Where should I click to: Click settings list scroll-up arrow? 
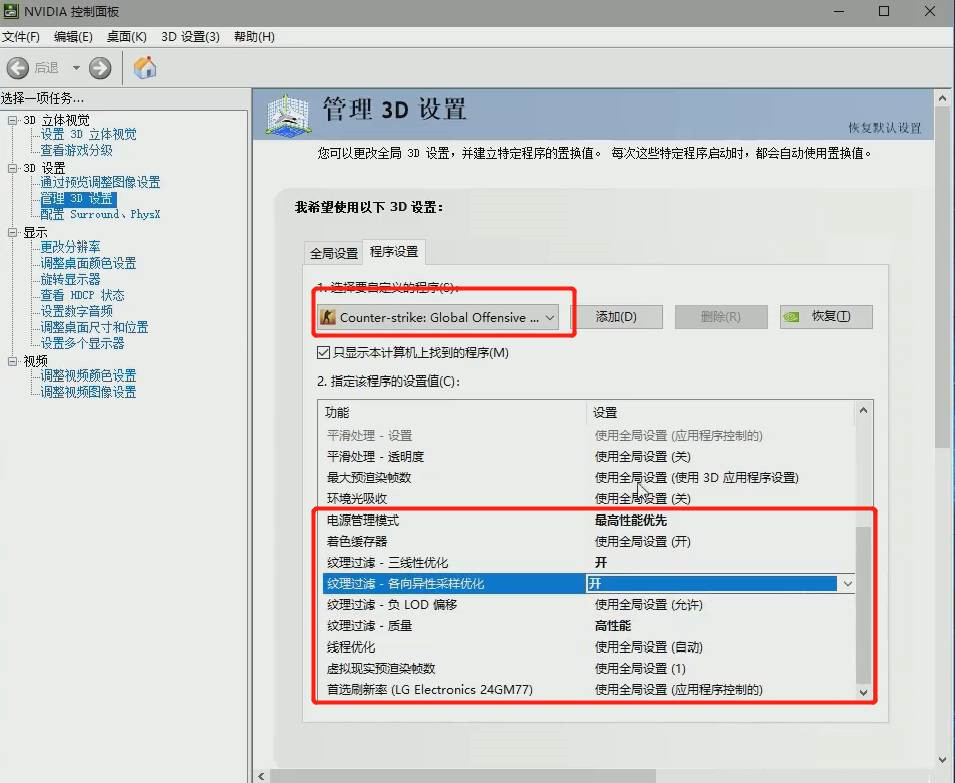pyautogui.click(x=864, y=410)
